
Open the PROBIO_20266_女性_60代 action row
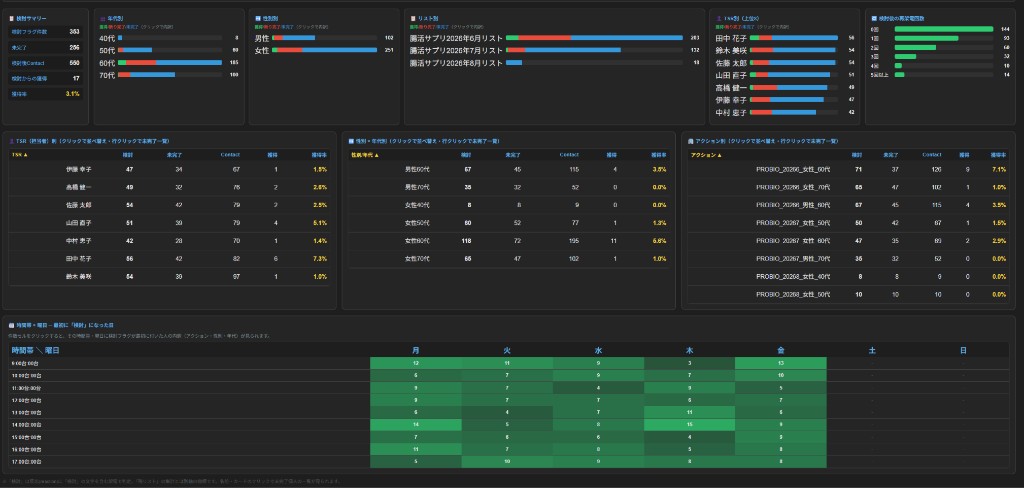[x=848, y=169]
